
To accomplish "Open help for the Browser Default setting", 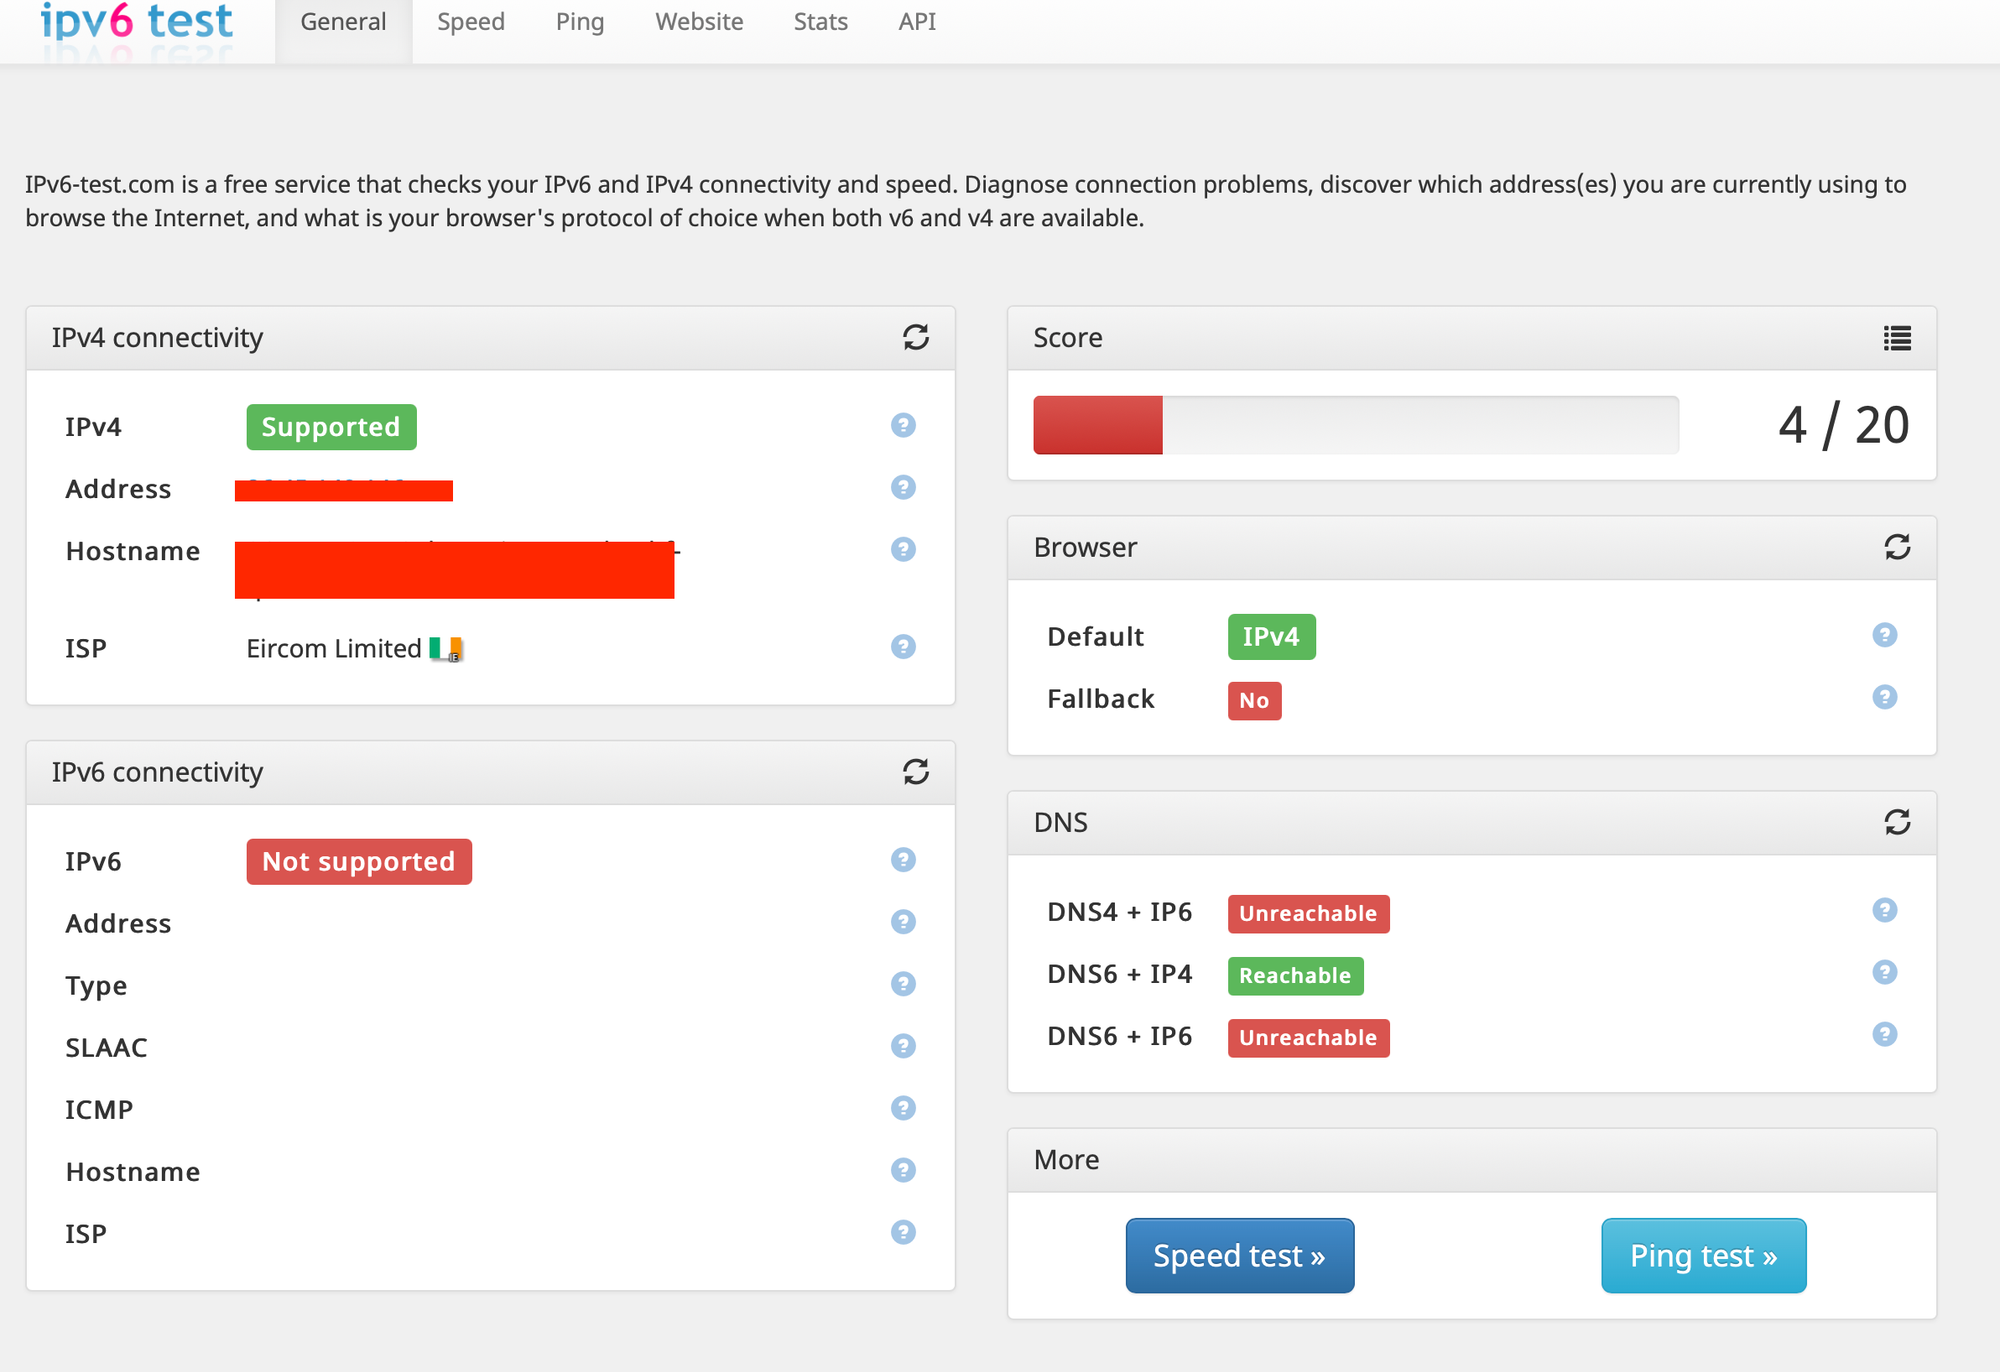I will [x=1884, y=635].
